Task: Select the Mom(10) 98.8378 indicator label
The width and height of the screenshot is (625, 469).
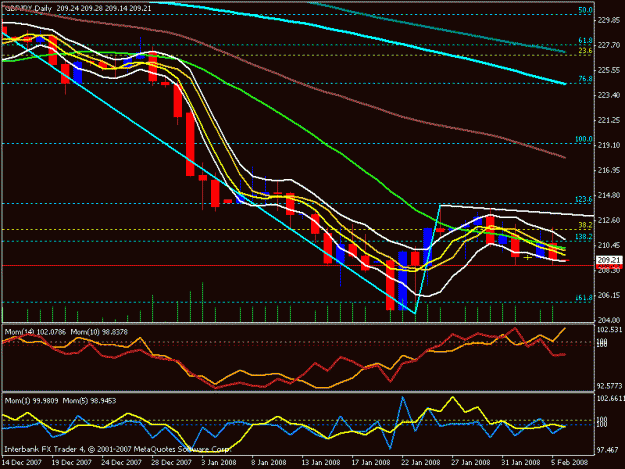Action: click(x=99, y=332)
